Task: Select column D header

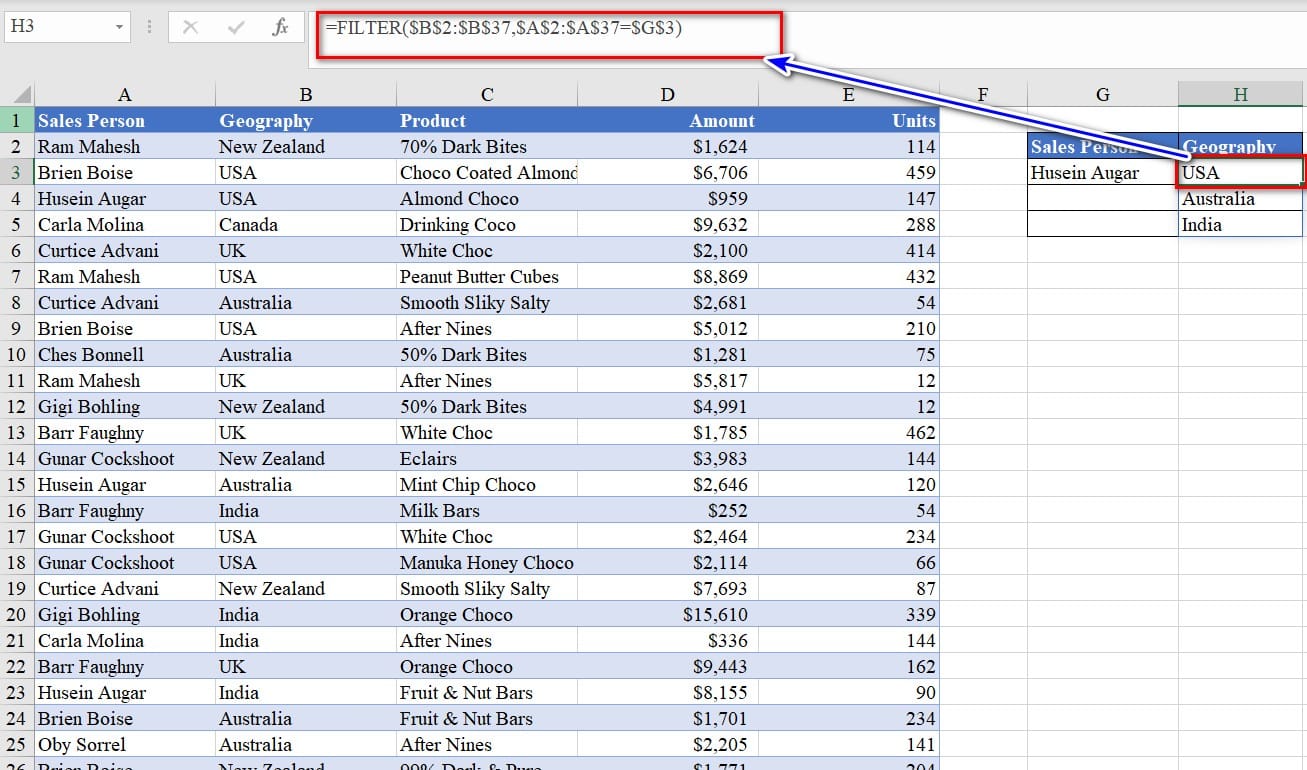Action: coord(667,95)
